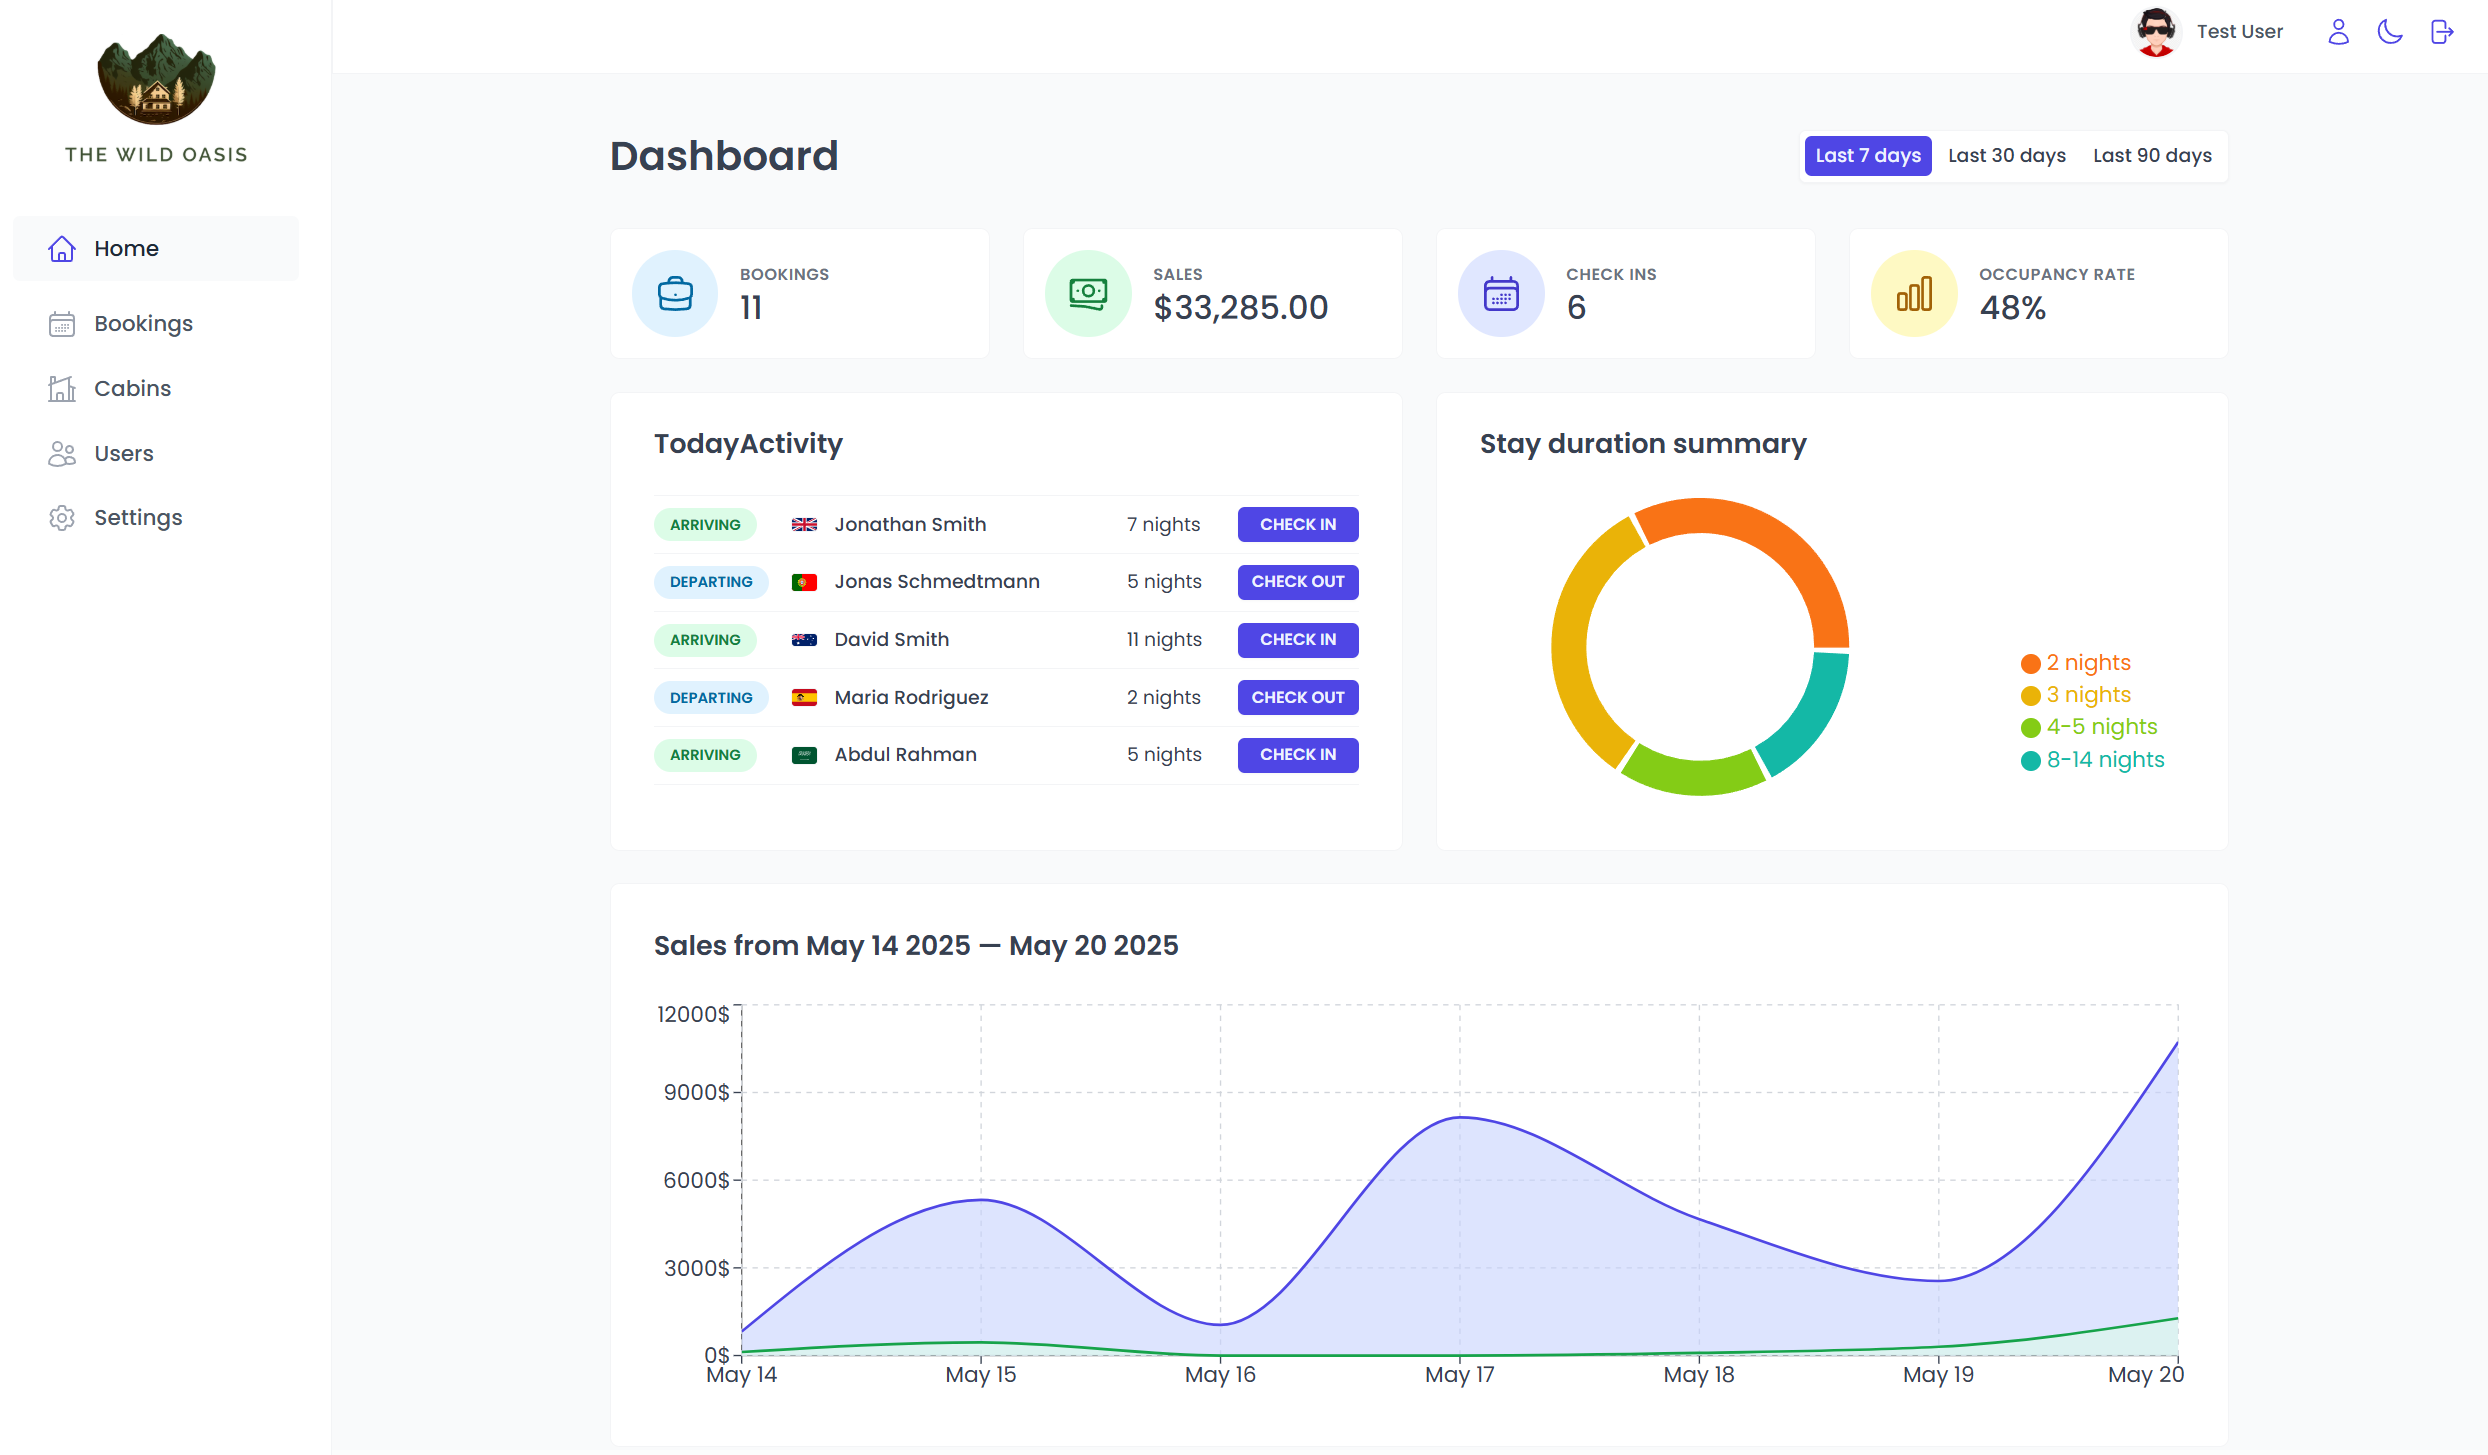Open Settings from sidebar

point(138,518)
